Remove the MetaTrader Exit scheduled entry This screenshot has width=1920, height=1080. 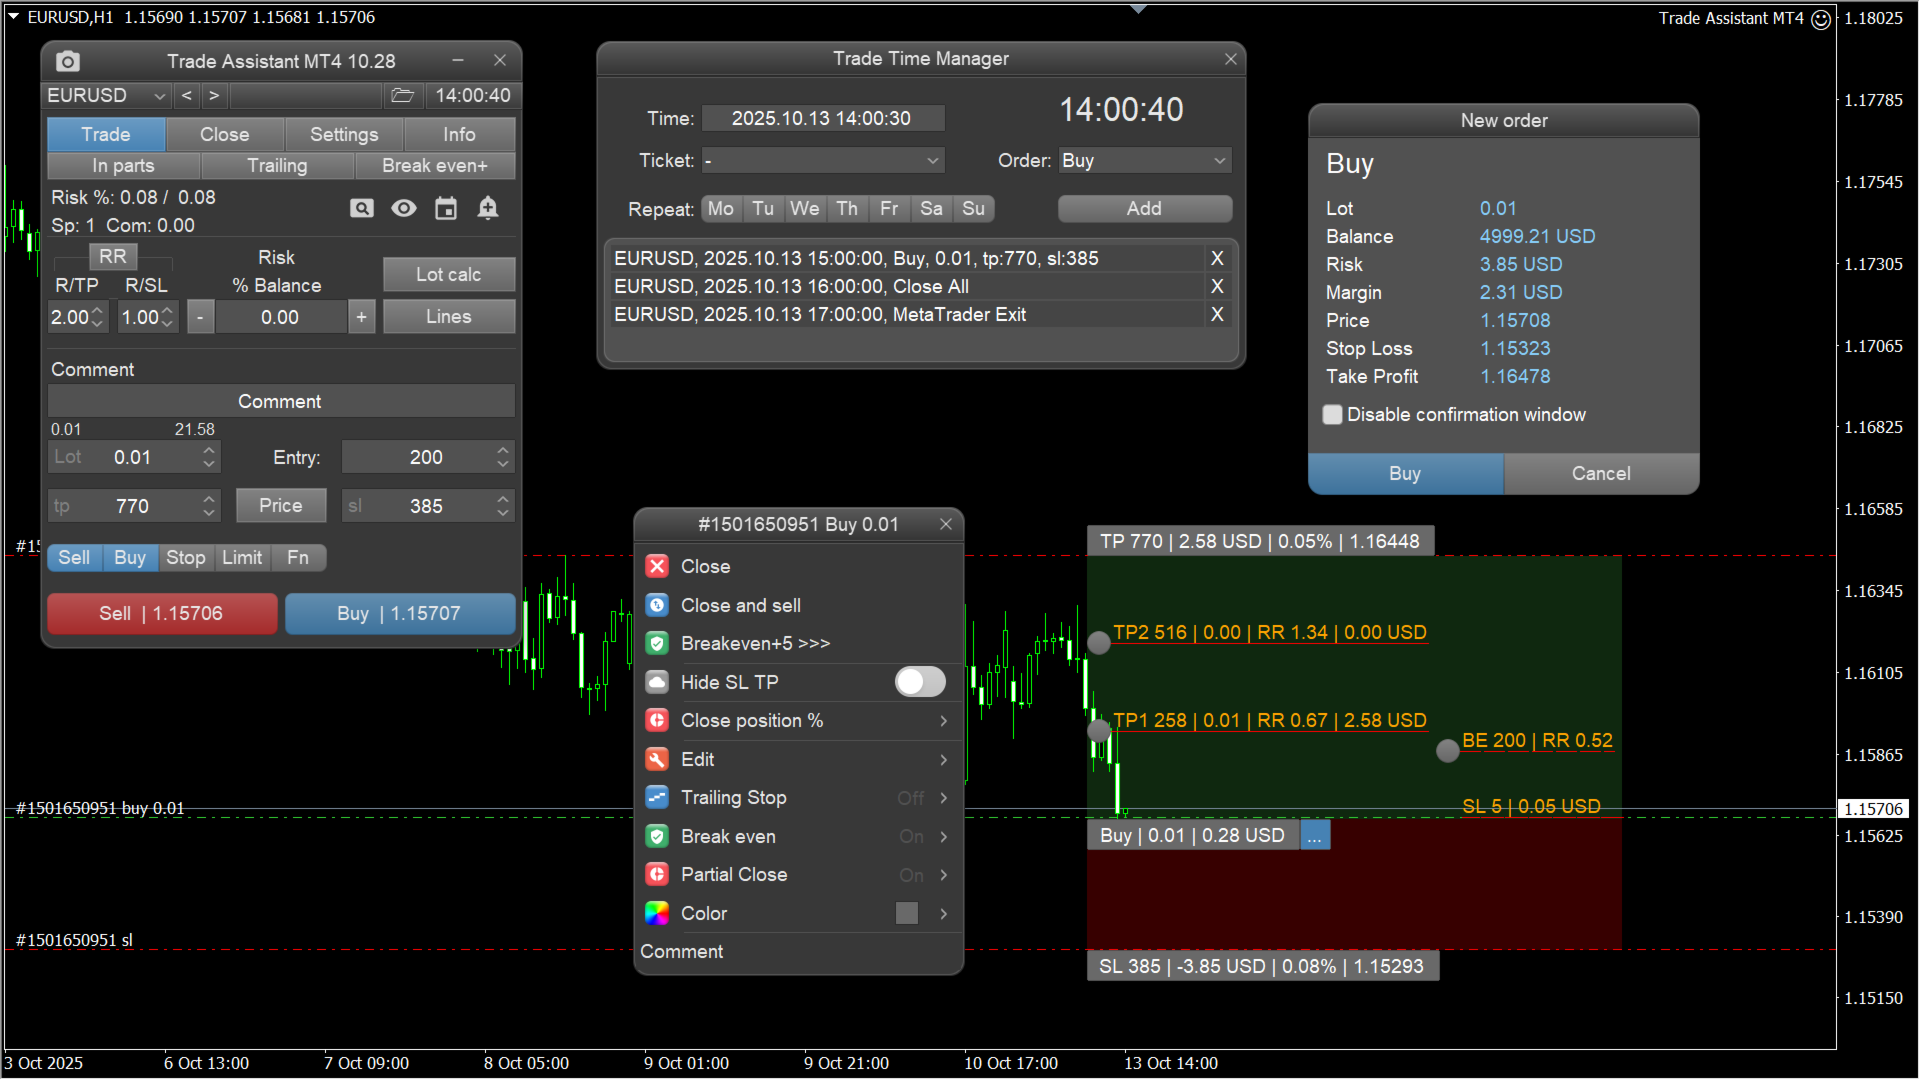(1217, 315)
